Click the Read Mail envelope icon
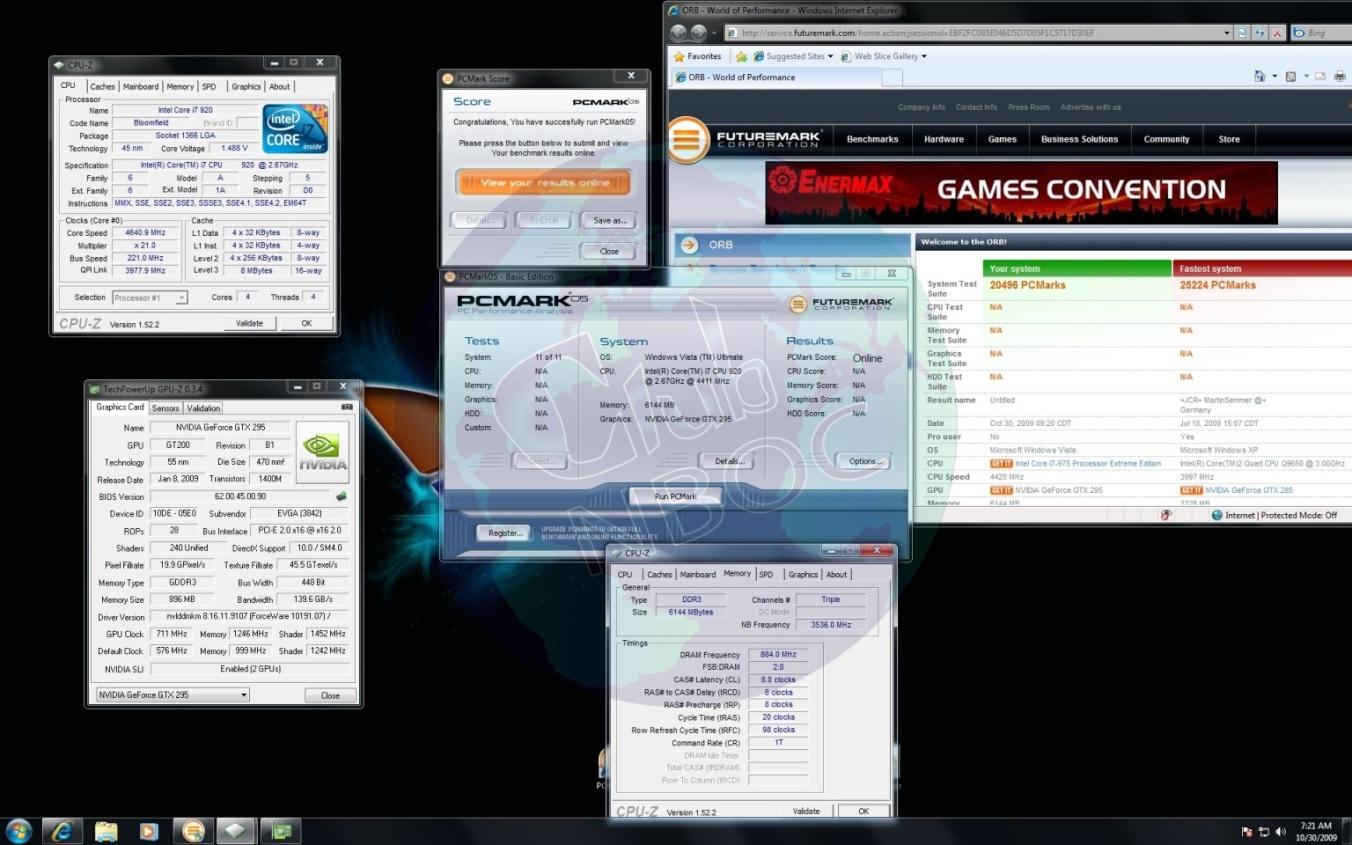 (1320, 76)
